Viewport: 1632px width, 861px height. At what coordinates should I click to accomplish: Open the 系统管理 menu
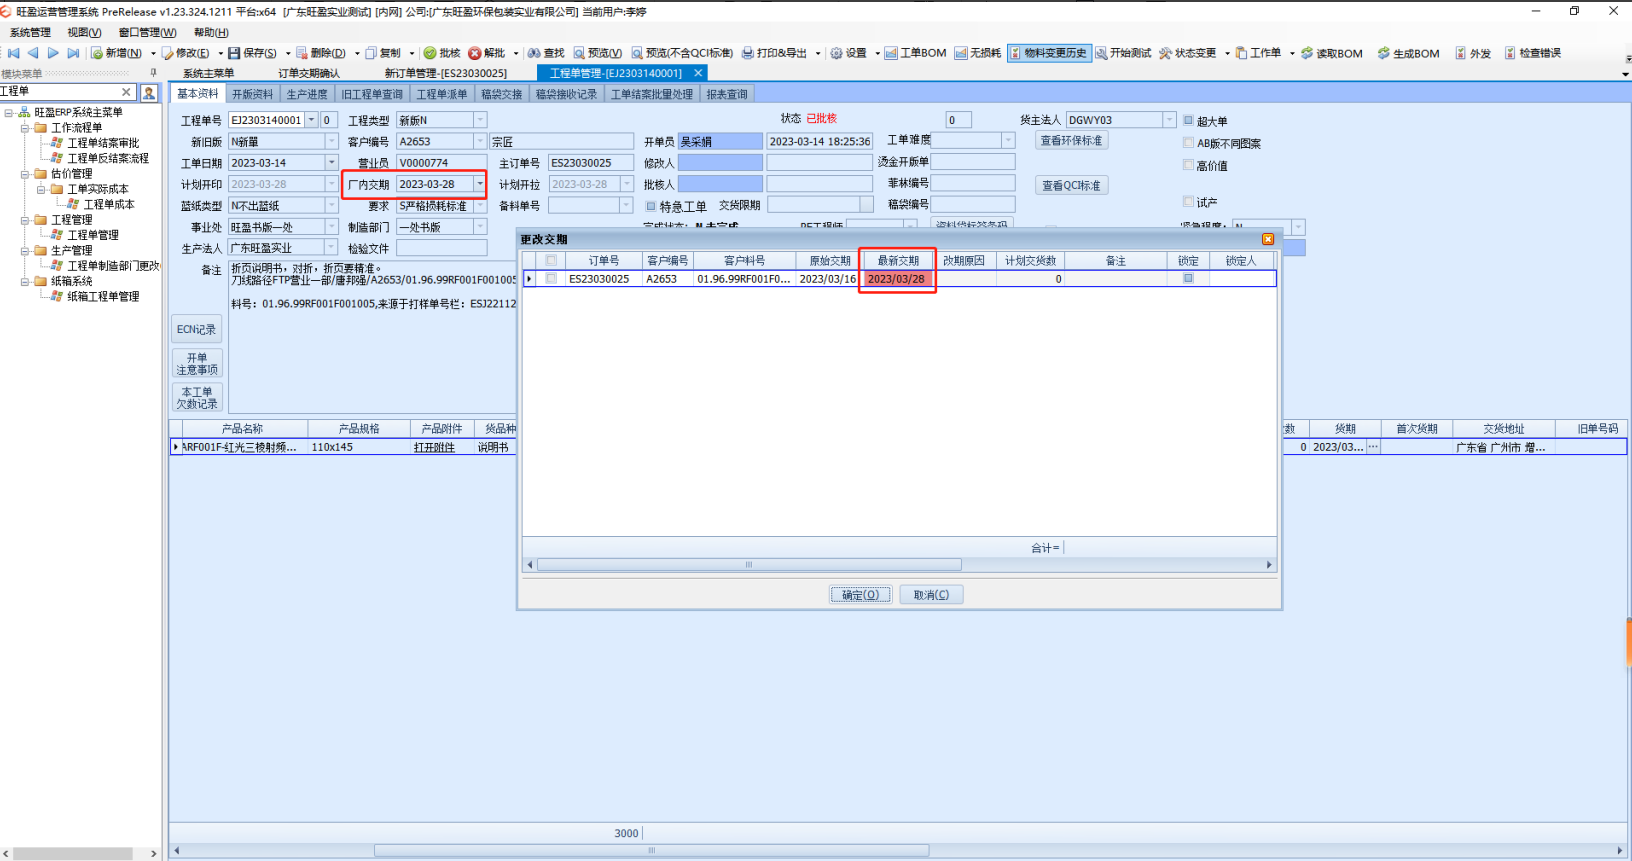coord(30,32)
